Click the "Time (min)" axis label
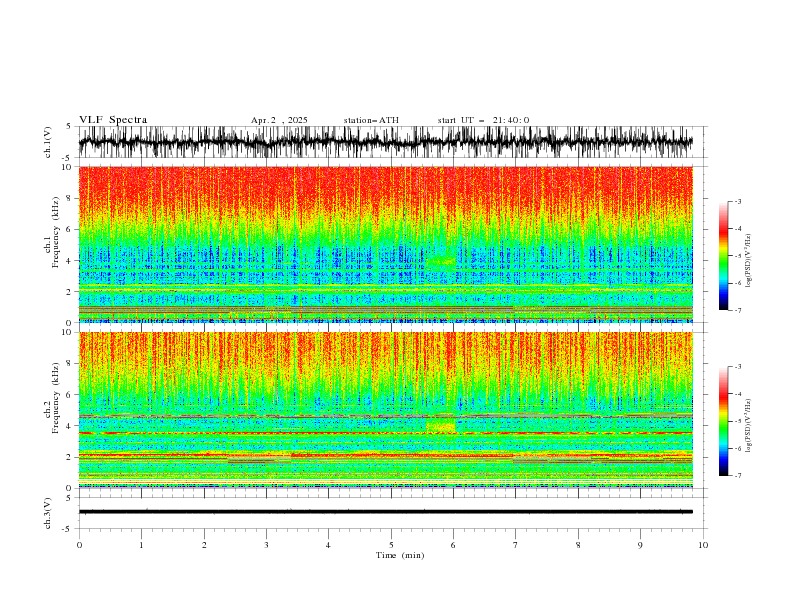 click(400, 555)
